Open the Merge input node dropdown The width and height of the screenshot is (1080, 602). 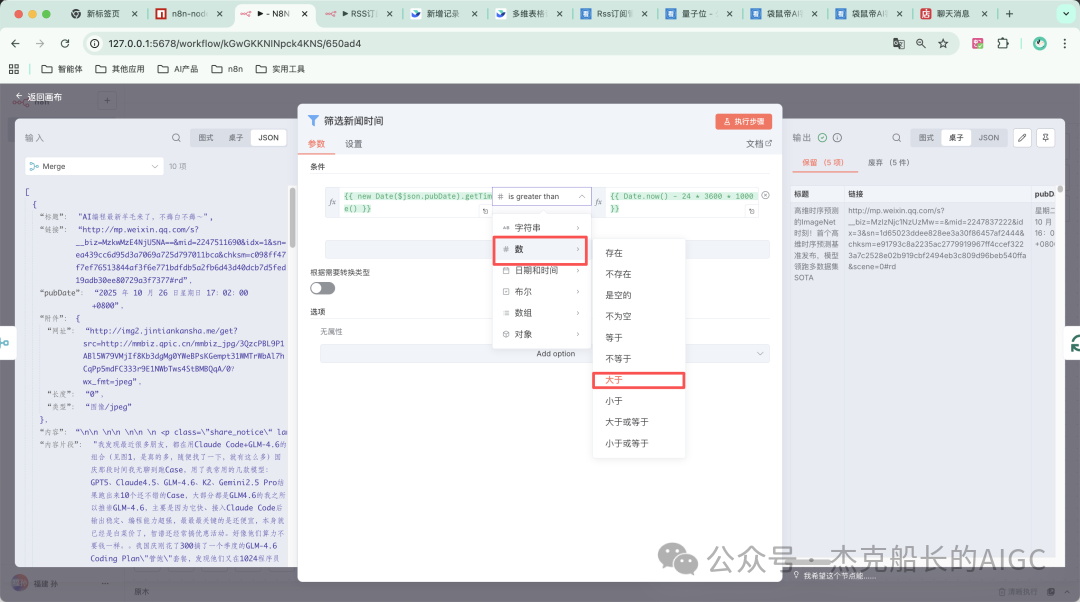click(x=94, y=166)
